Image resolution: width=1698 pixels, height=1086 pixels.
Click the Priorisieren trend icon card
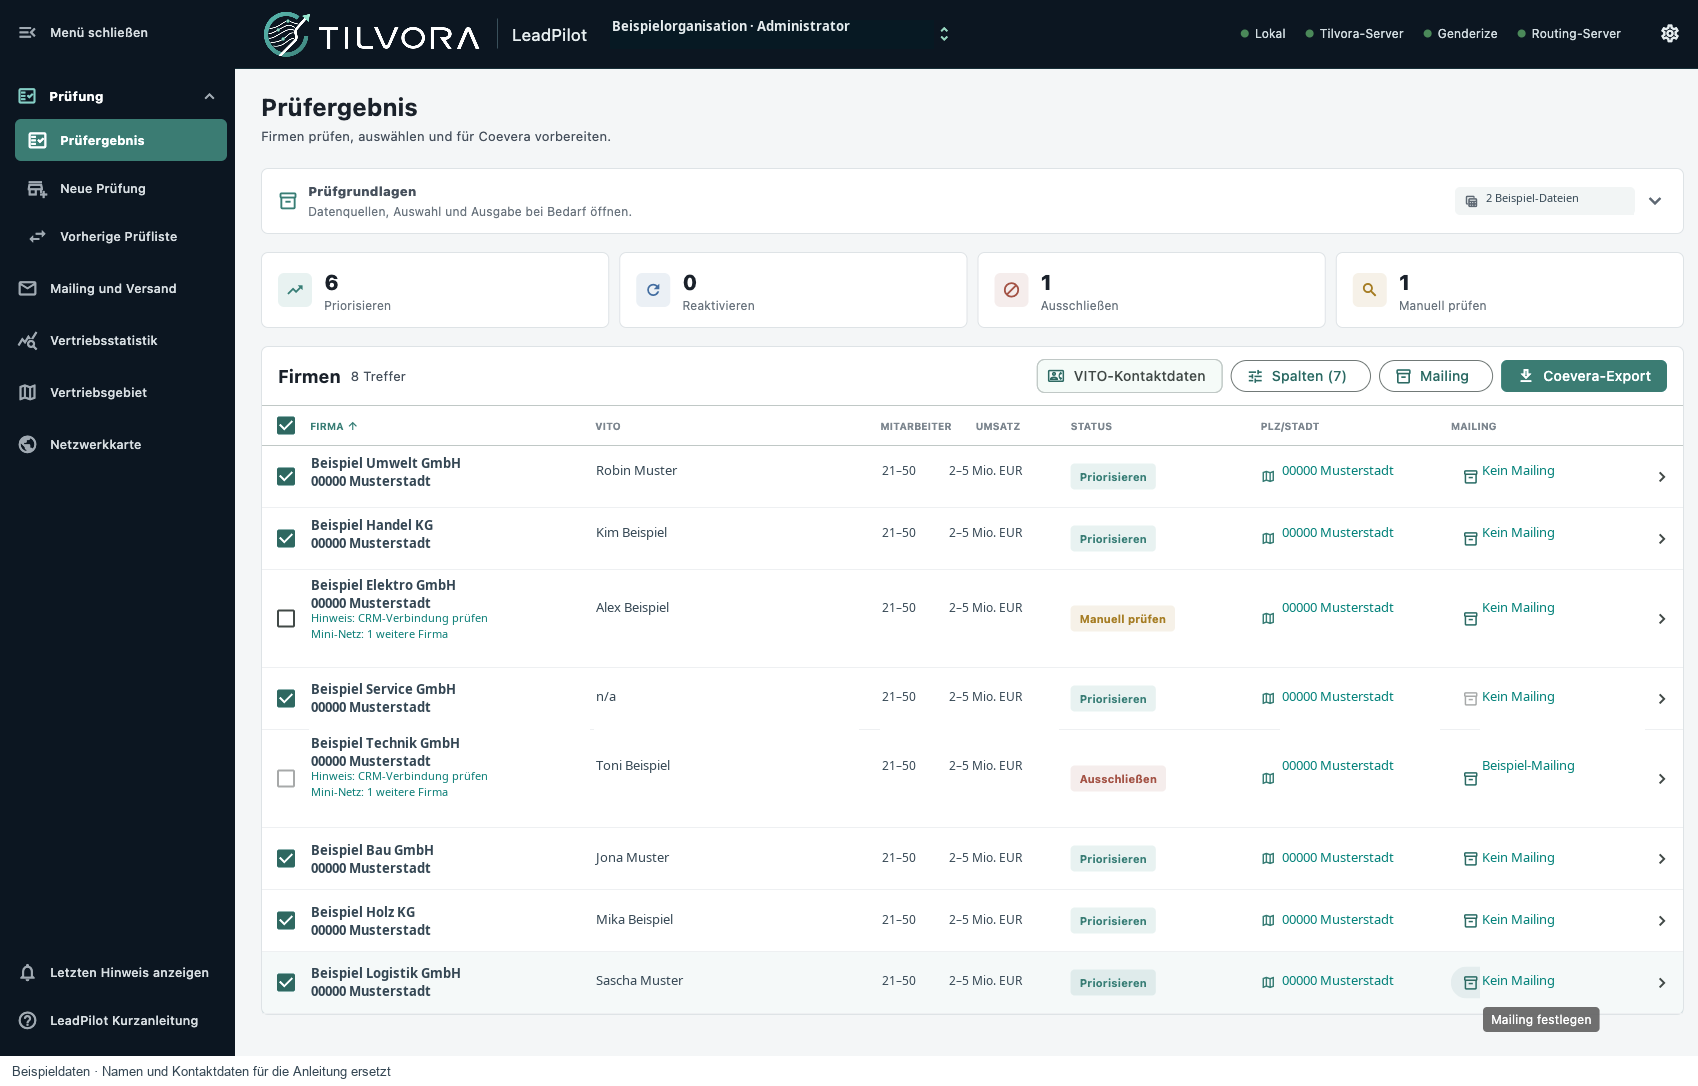click(295, 290)
